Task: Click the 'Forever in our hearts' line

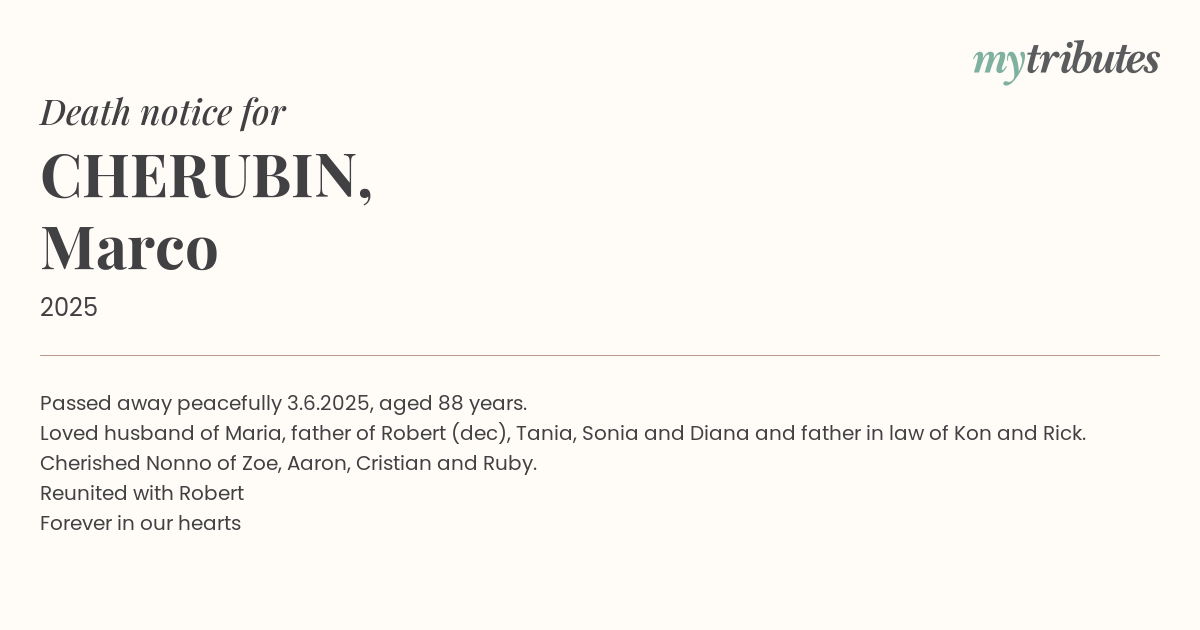Action: [140, 523]
